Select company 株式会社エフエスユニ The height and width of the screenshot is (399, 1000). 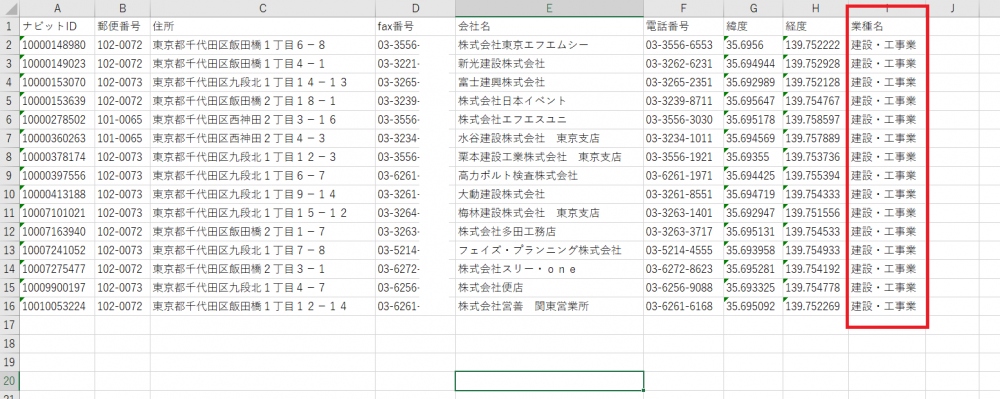549,120
